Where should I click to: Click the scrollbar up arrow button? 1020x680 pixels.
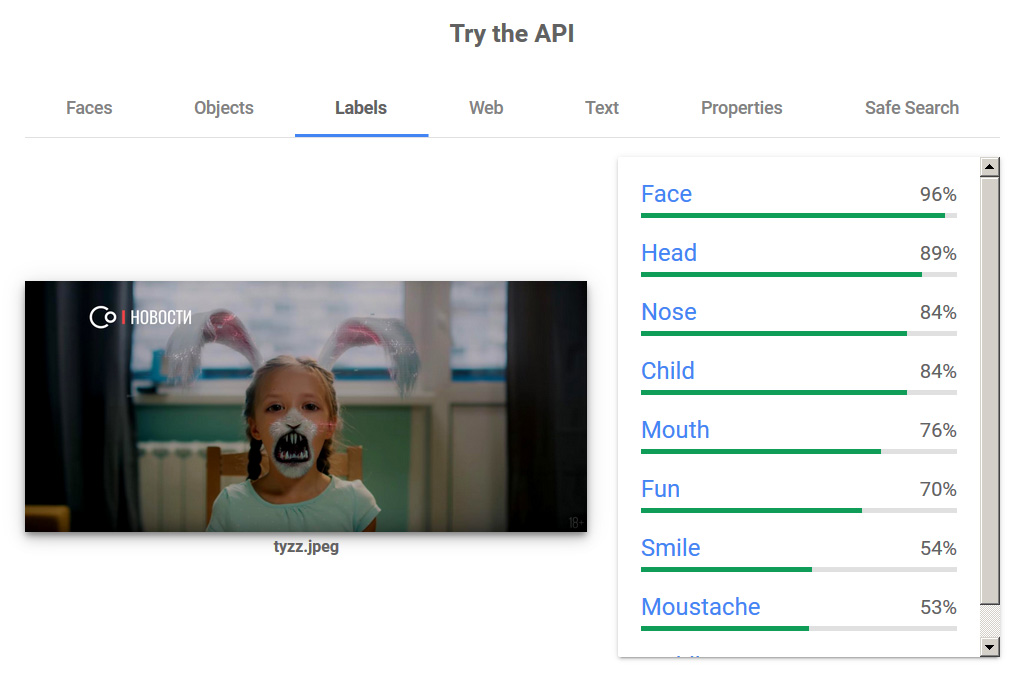[989, 167]
